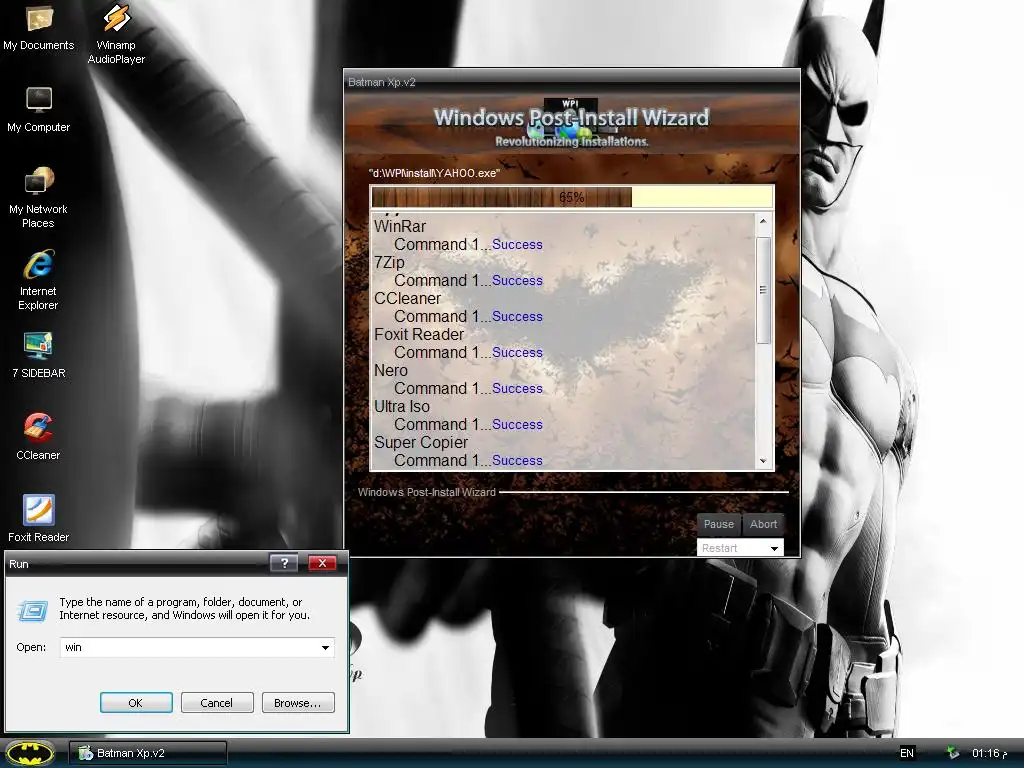The image size is (1024, 768).
Task: Open Internet Explorer desktop shortcut
Action: tap(39, 280)
